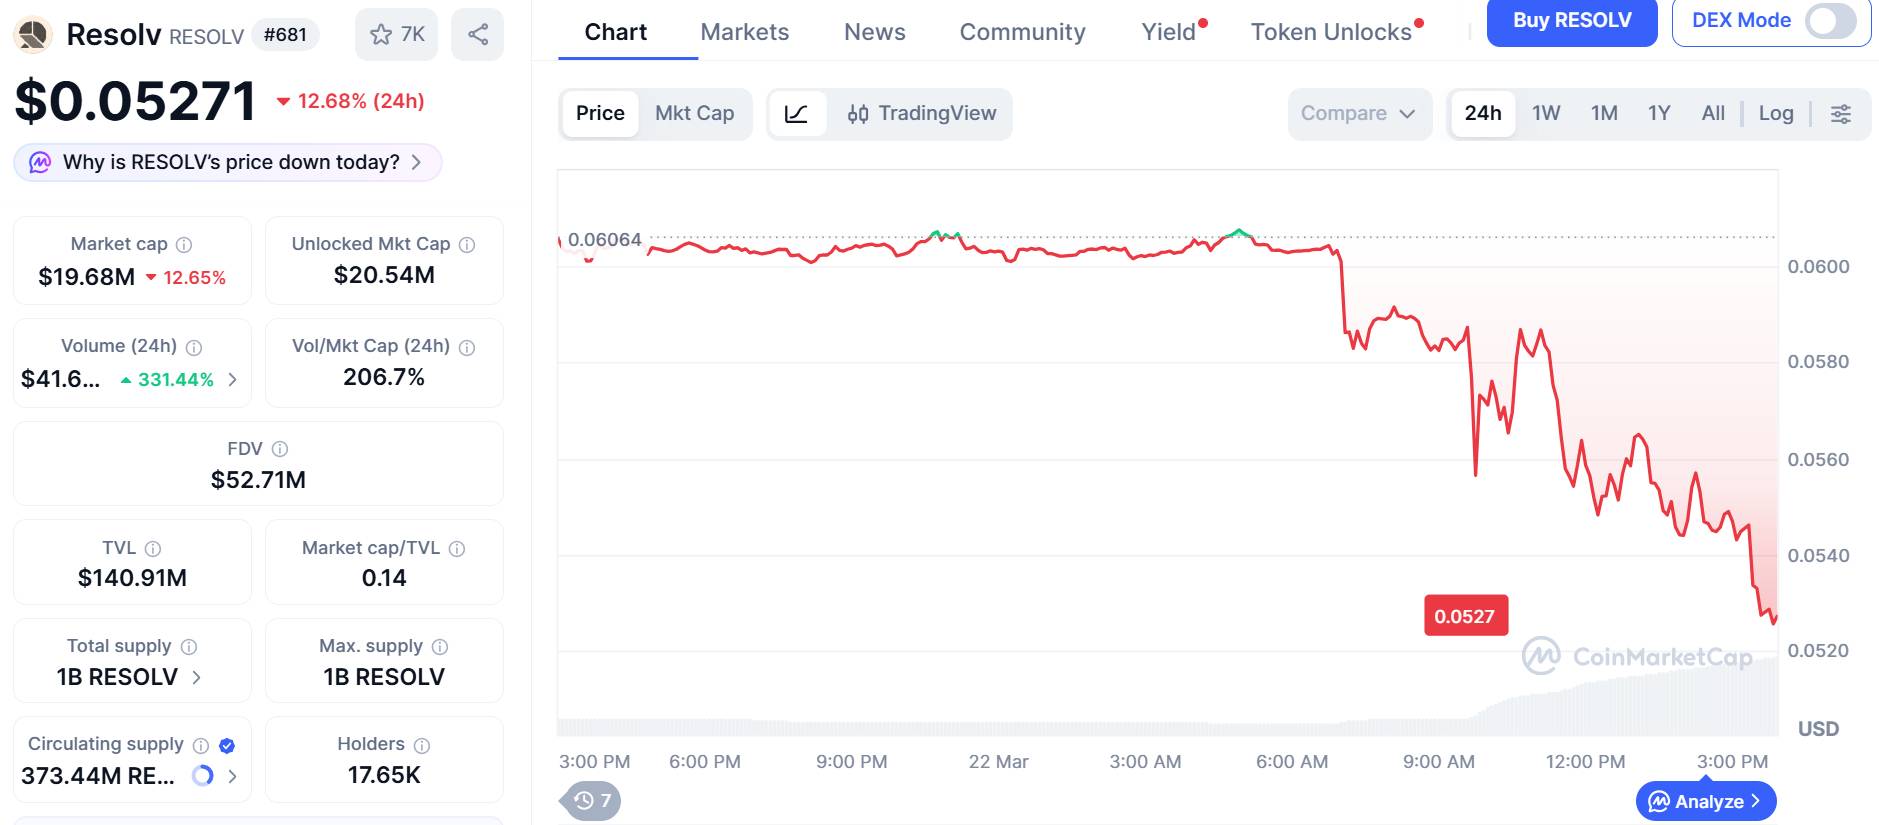Switch to the Markets tab
Image resolution: width=1879 pixels, height=825 pixels.
743,31
